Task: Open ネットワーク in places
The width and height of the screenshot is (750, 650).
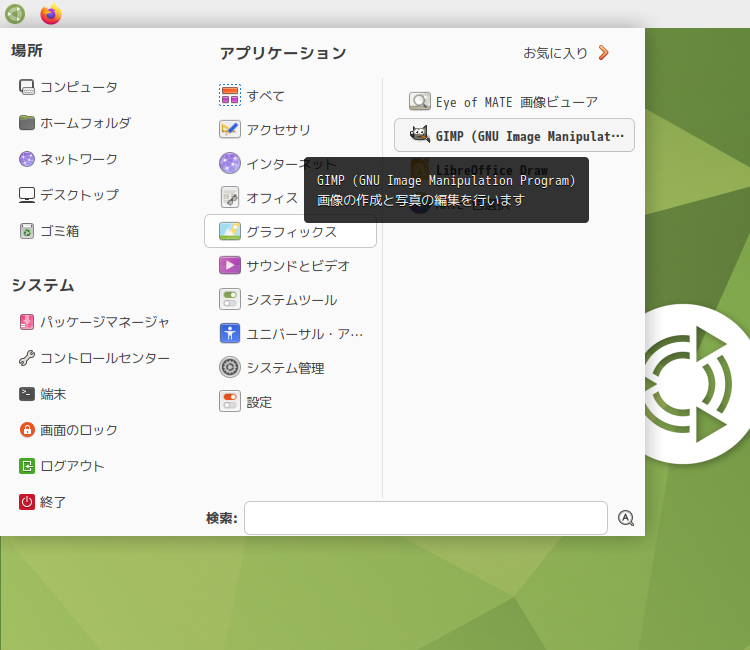Action: click(x=68, y=159)
